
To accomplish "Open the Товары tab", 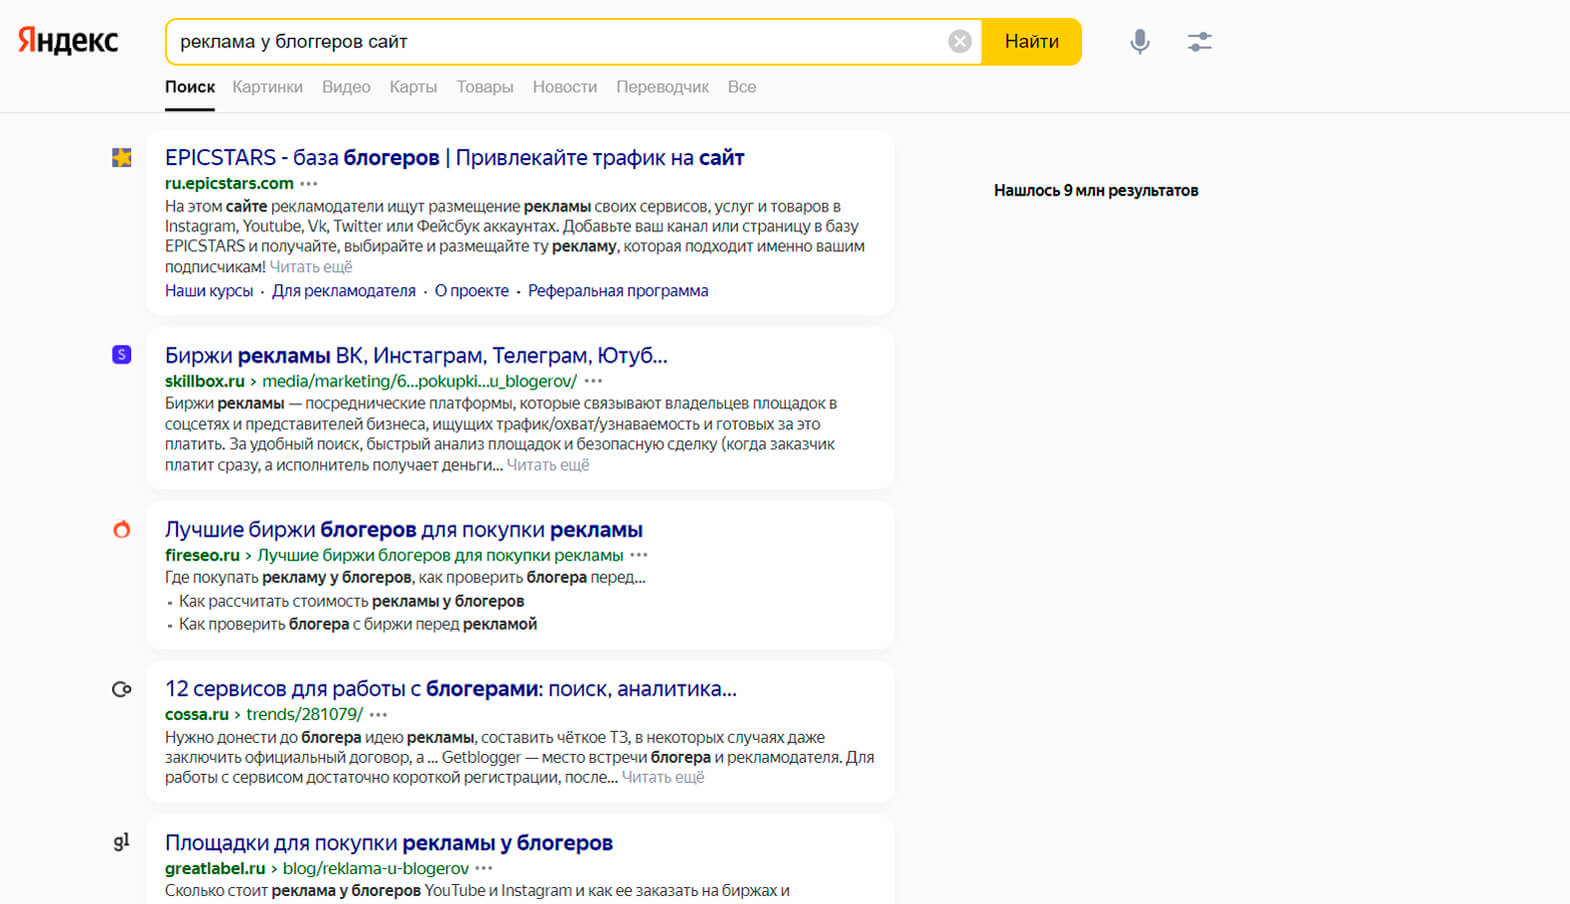I will click(x=485, y=87).
